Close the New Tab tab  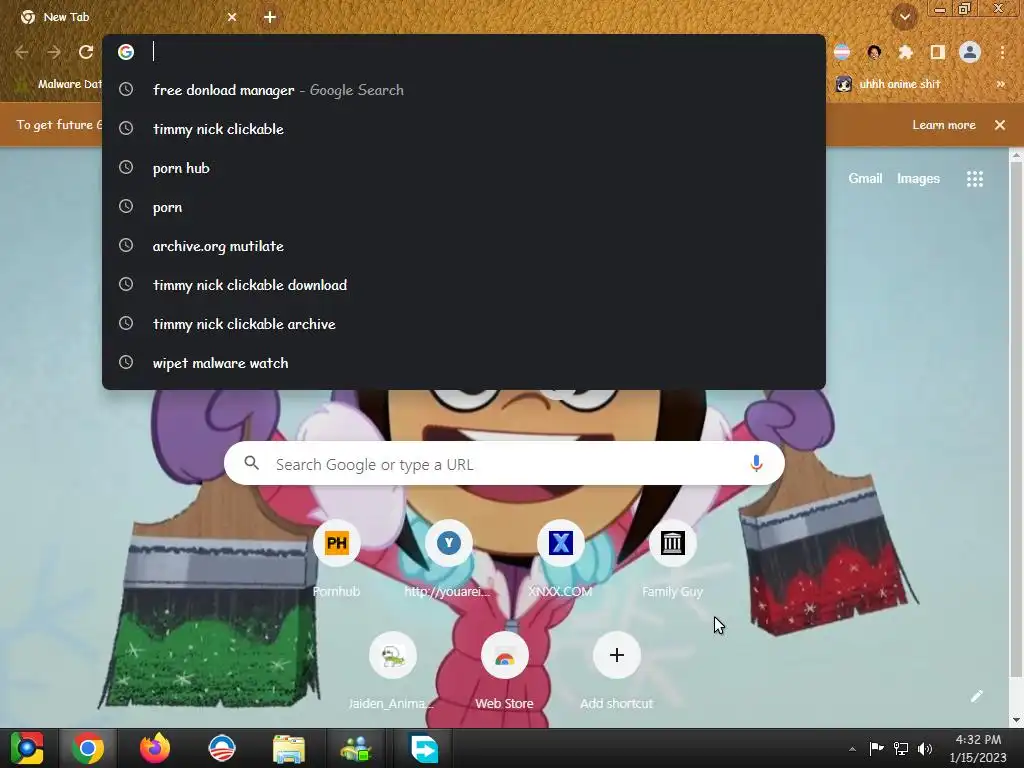(232, 17)
